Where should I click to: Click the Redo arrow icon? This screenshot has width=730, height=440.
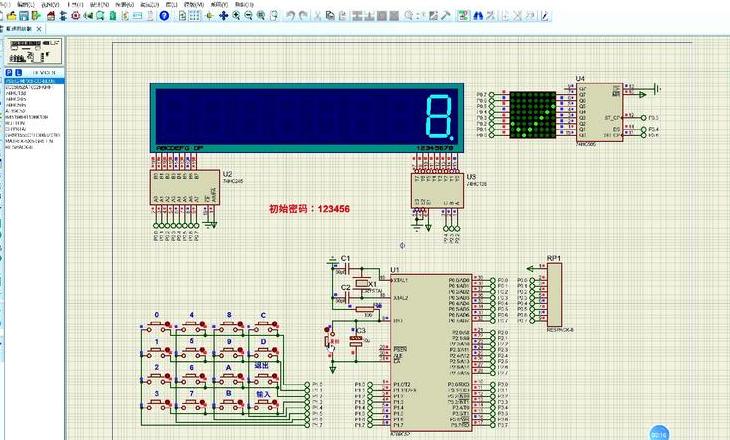pyautogui.click(x=303, y=16)
